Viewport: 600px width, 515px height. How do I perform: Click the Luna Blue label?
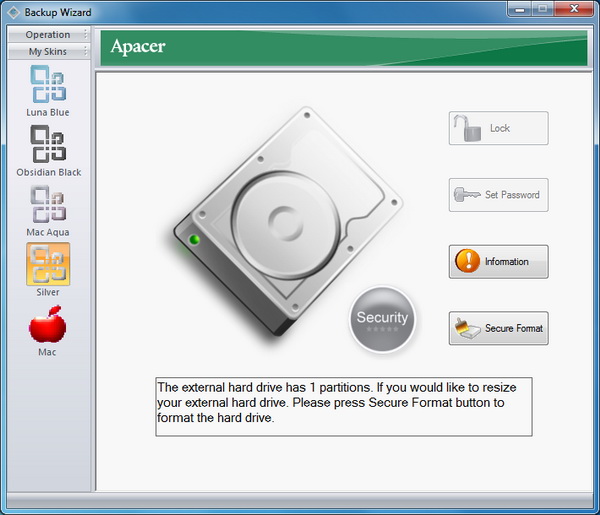[x=48, y=112]
